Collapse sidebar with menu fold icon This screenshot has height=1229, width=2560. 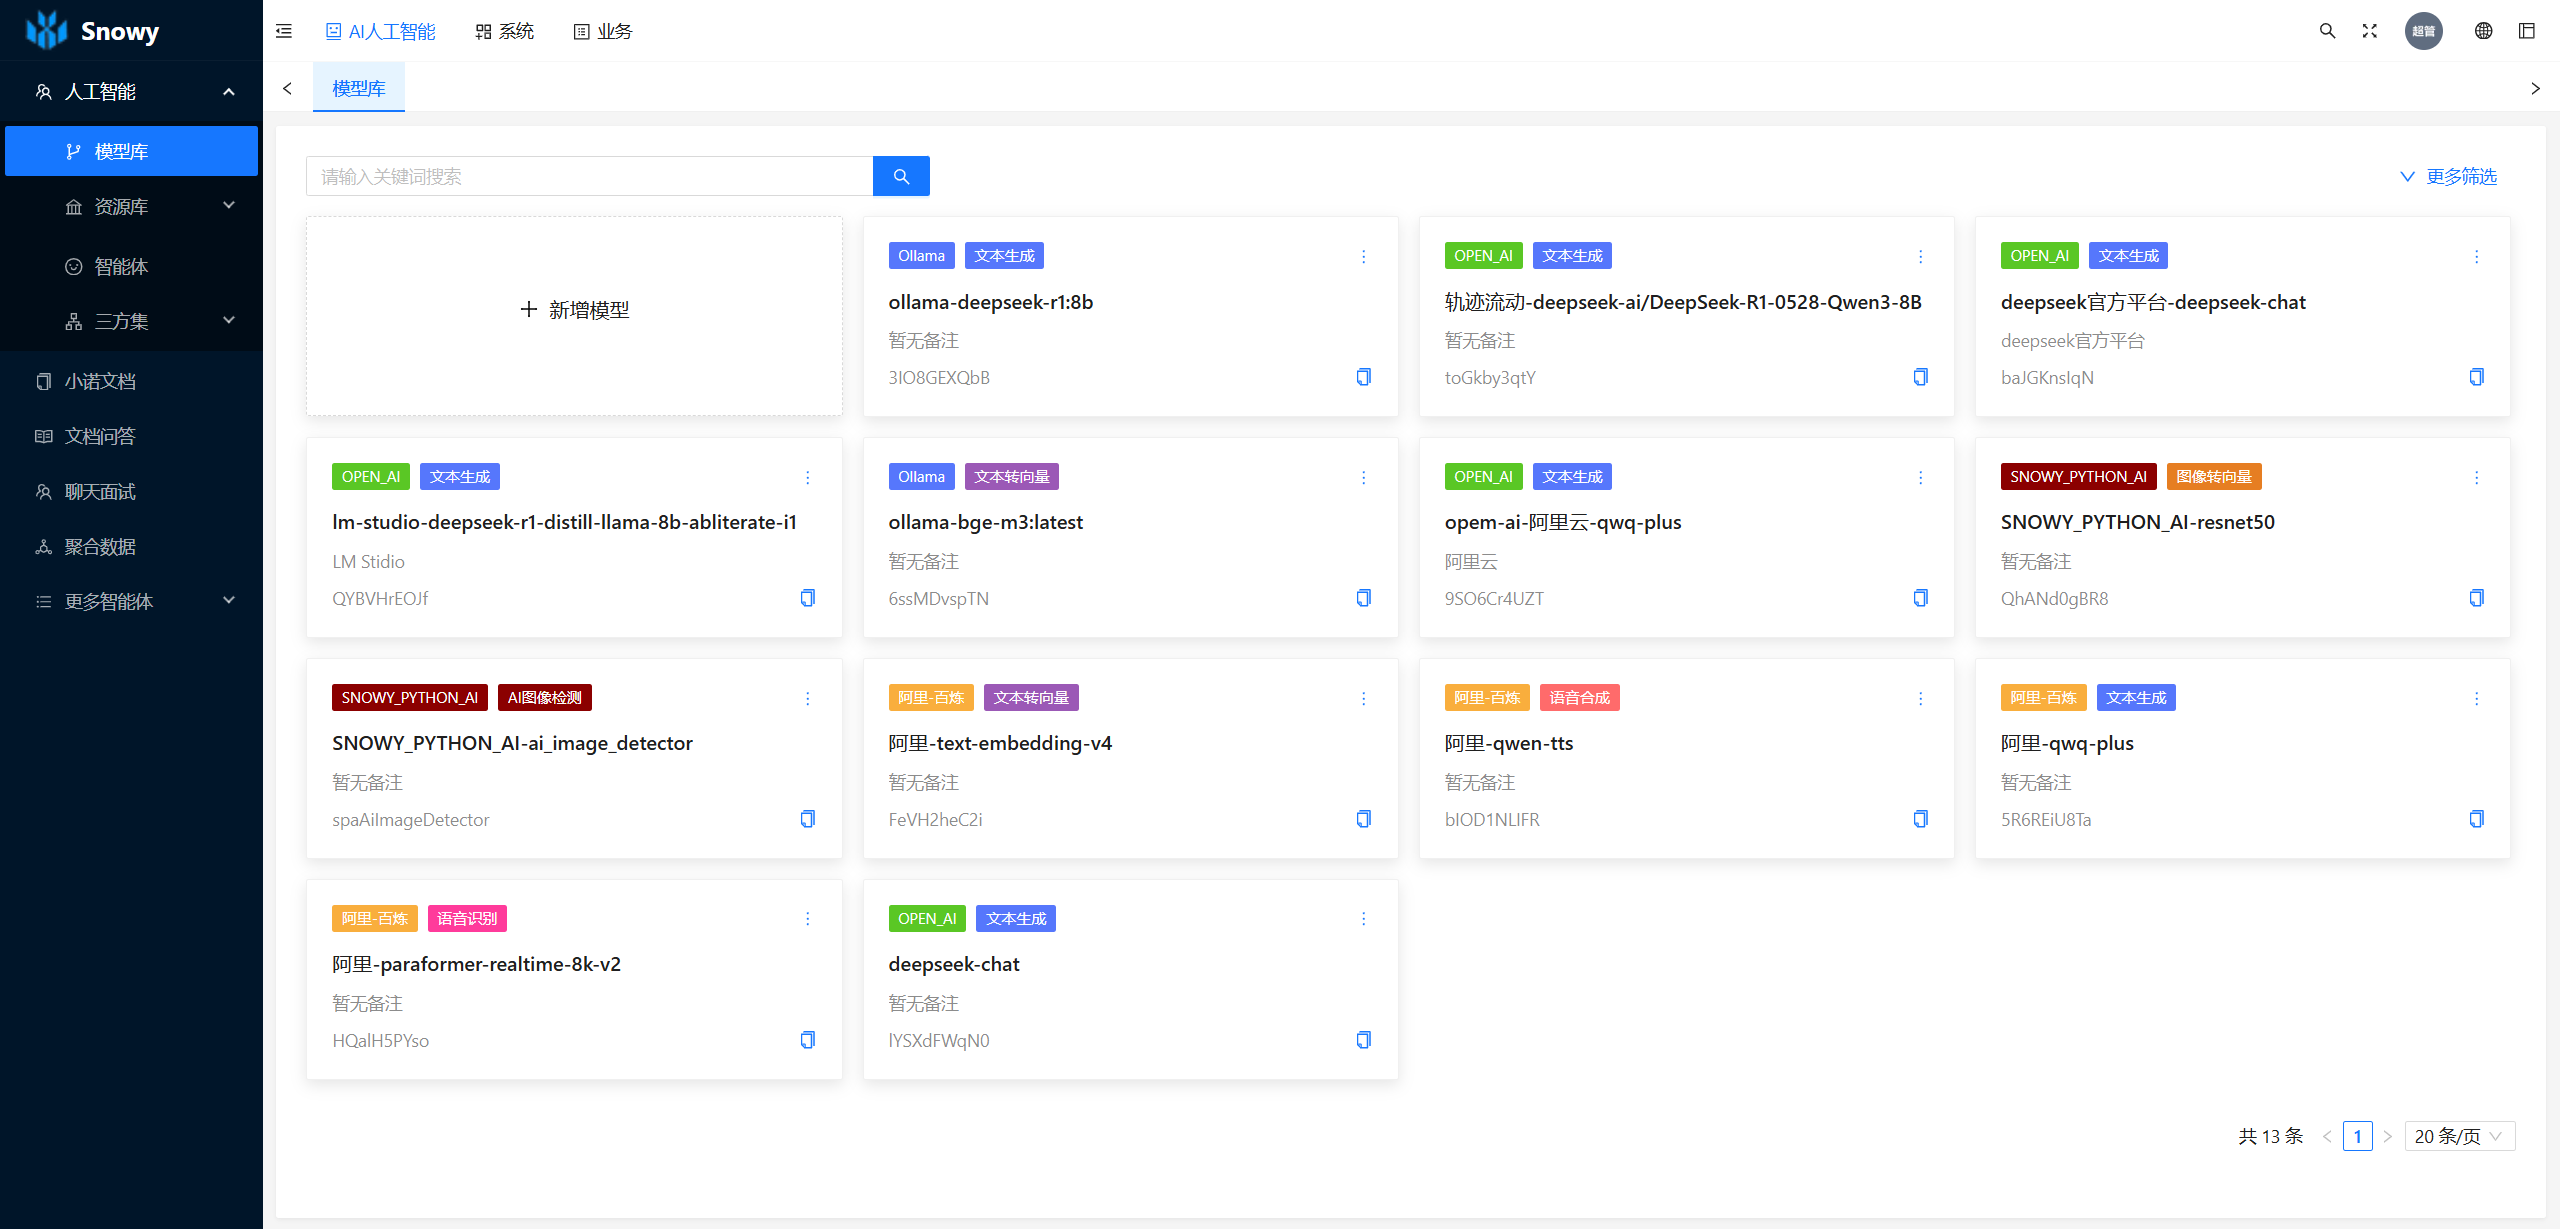(284, 31)
